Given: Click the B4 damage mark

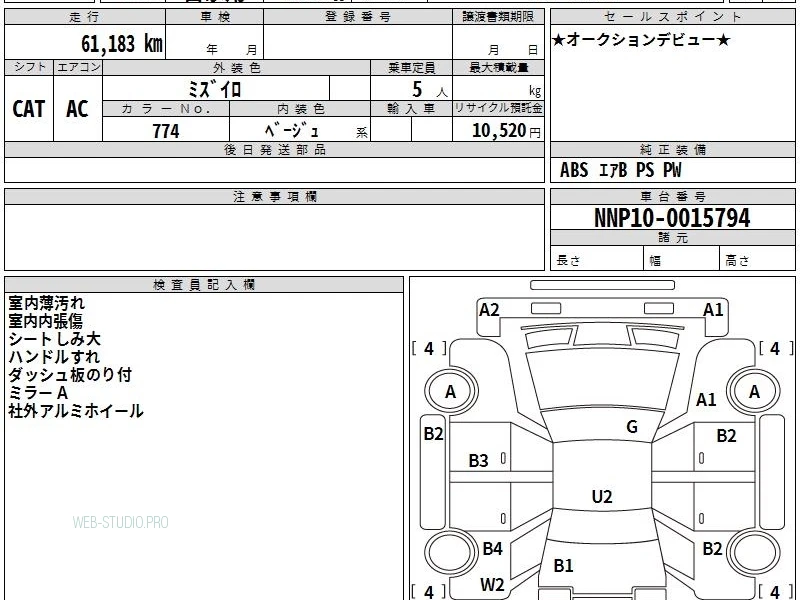Looking at the screenshot, I should click(x=493, y=548).
